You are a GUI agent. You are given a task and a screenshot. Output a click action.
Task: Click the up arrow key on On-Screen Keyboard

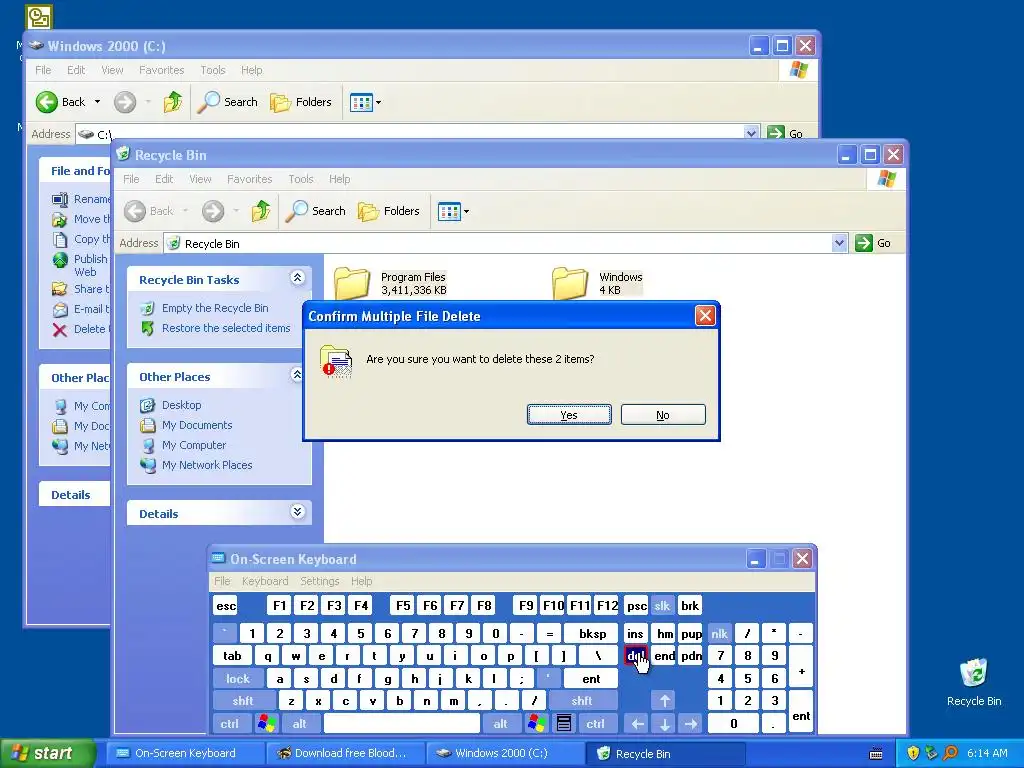(x=665, y=701)
